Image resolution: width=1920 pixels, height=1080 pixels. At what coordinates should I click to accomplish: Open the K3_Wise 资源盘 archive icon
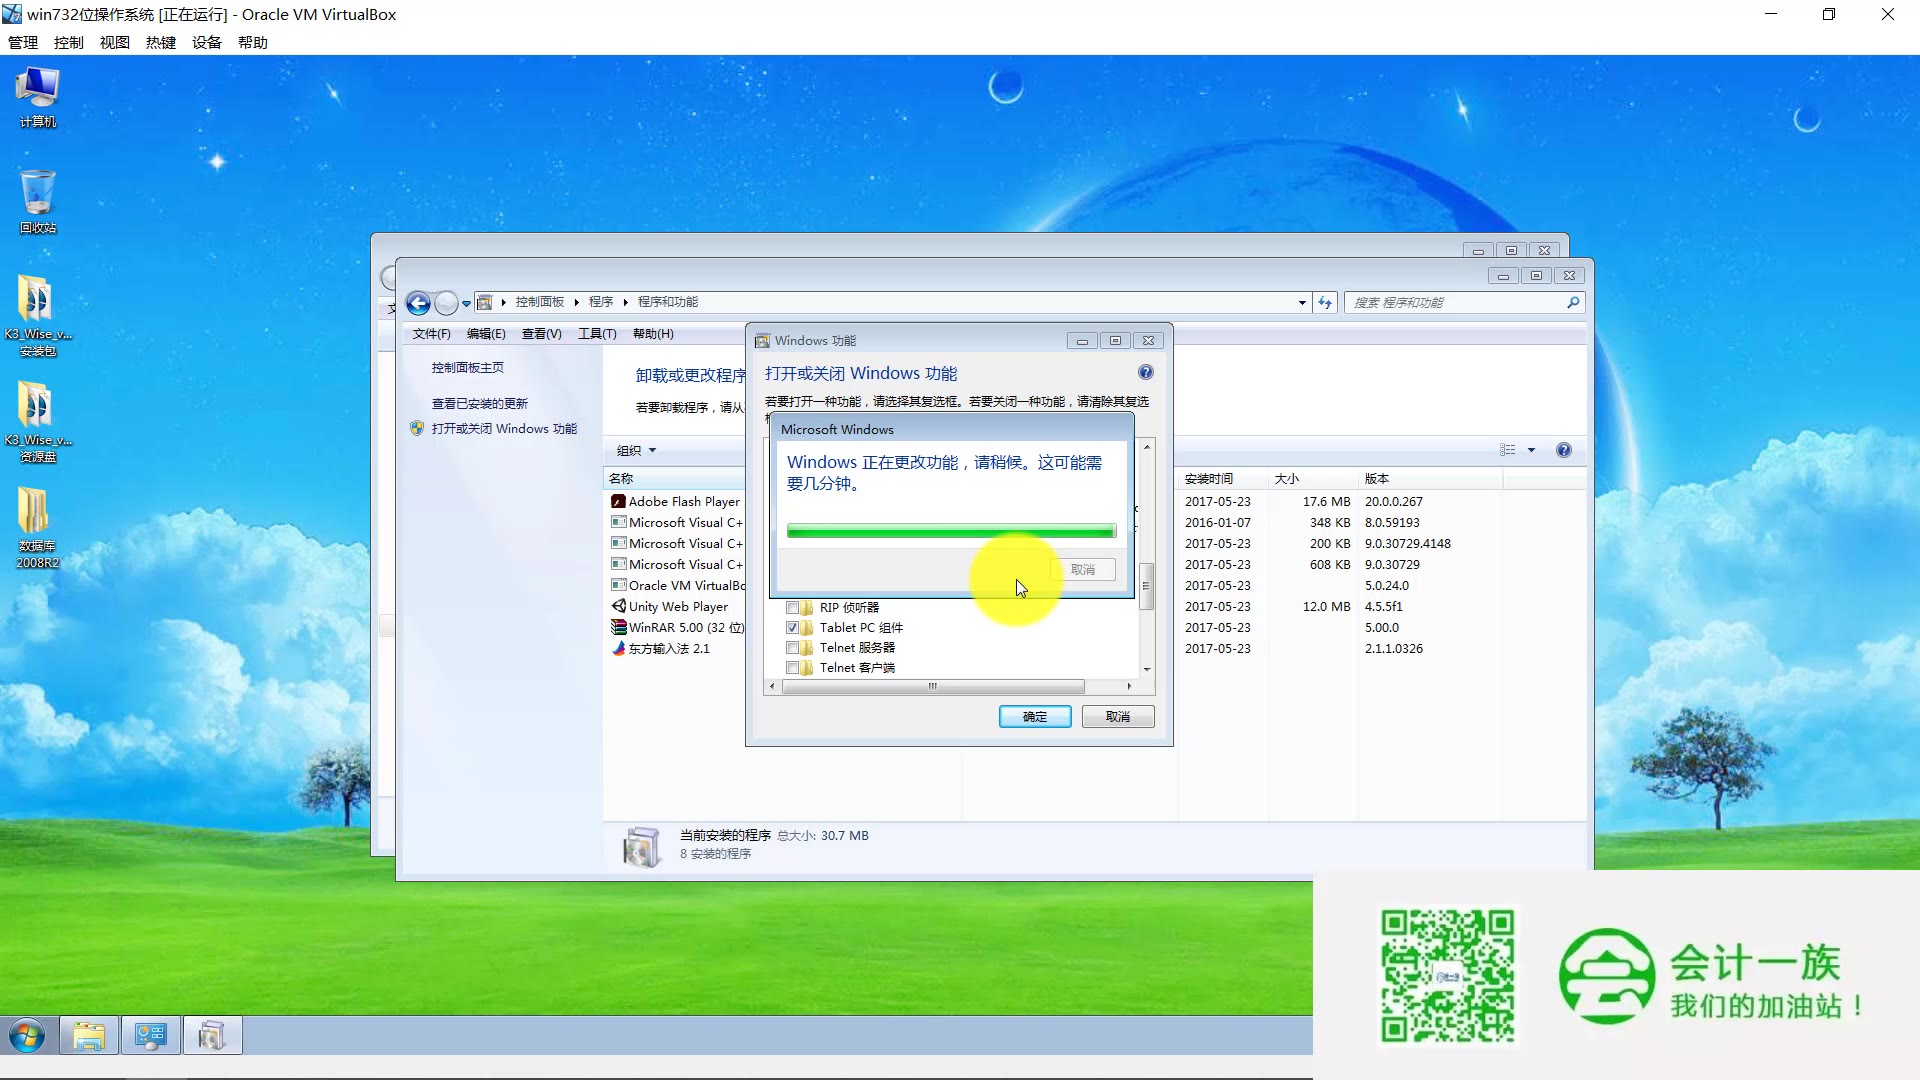coord(38,422)
